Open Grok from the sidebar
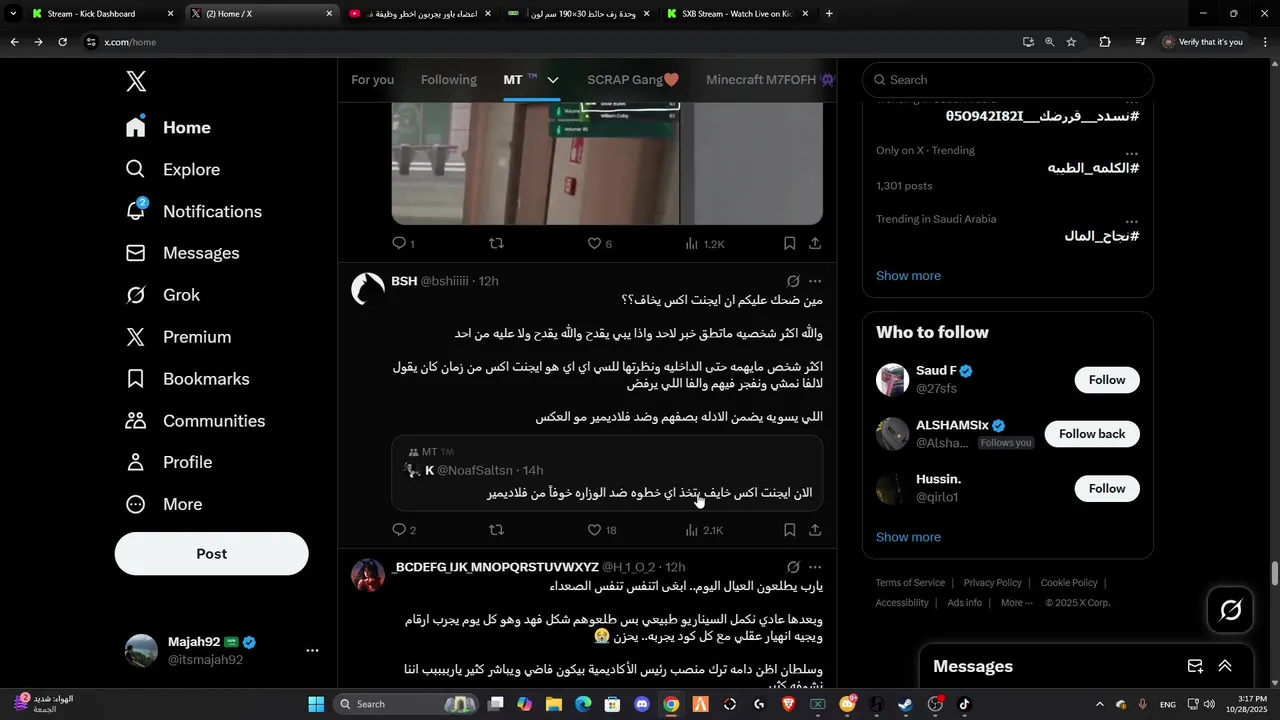Screen dimensions: 1280x720 [x=163, y=295]
